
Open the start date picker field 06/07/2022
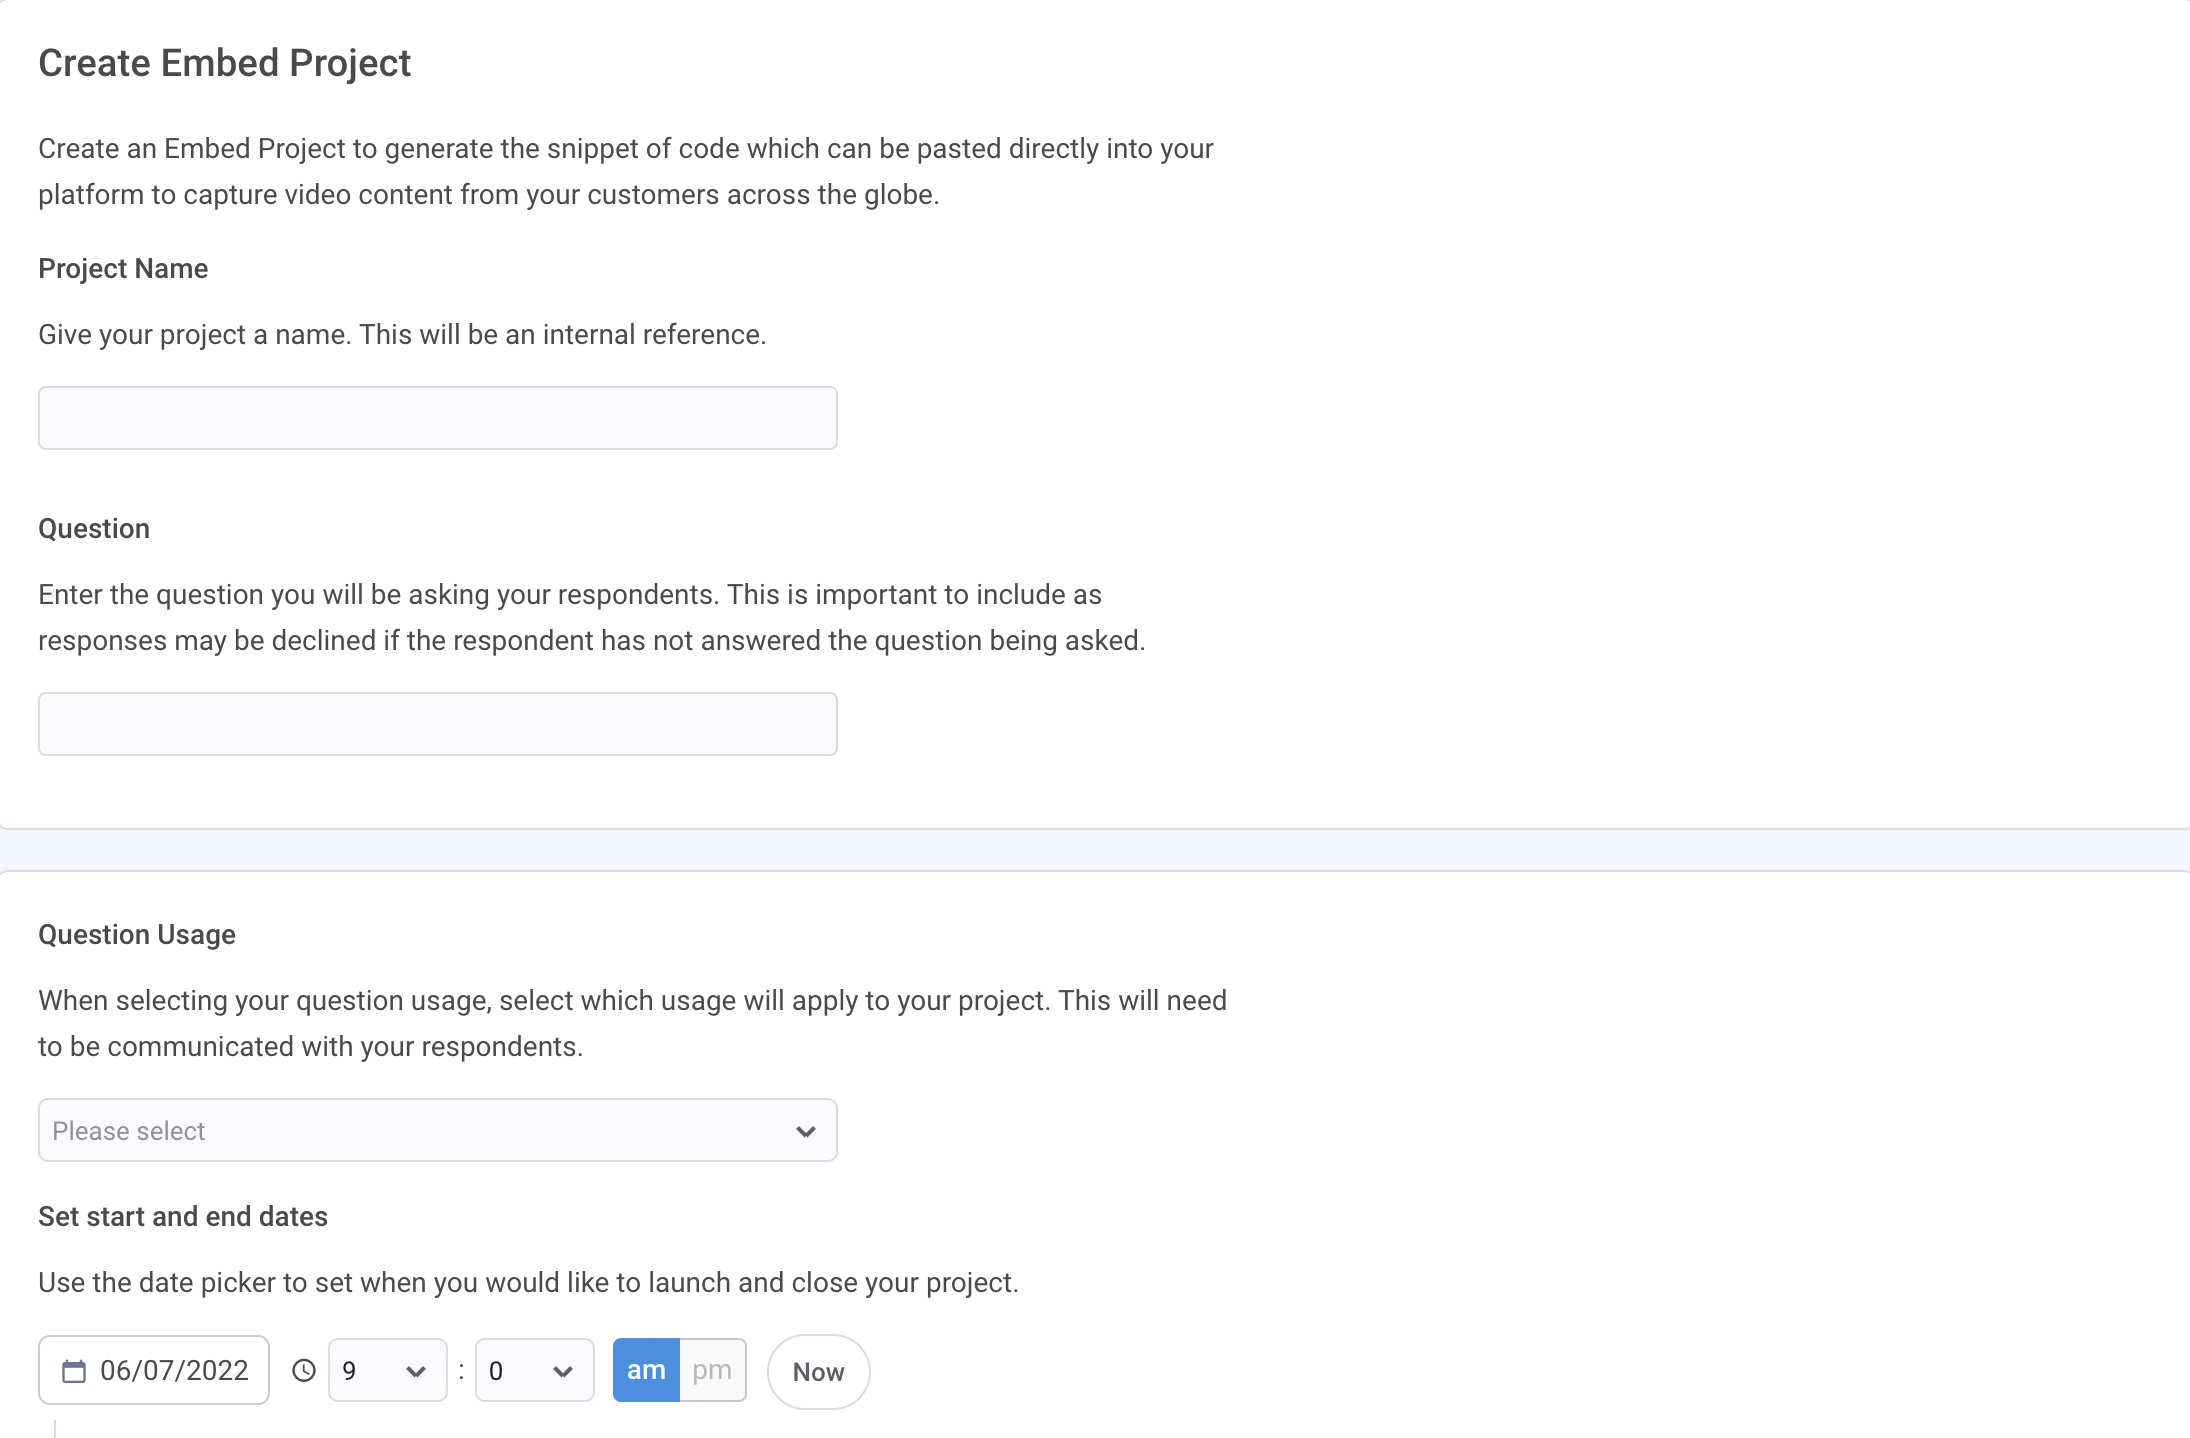[154, 1370]
